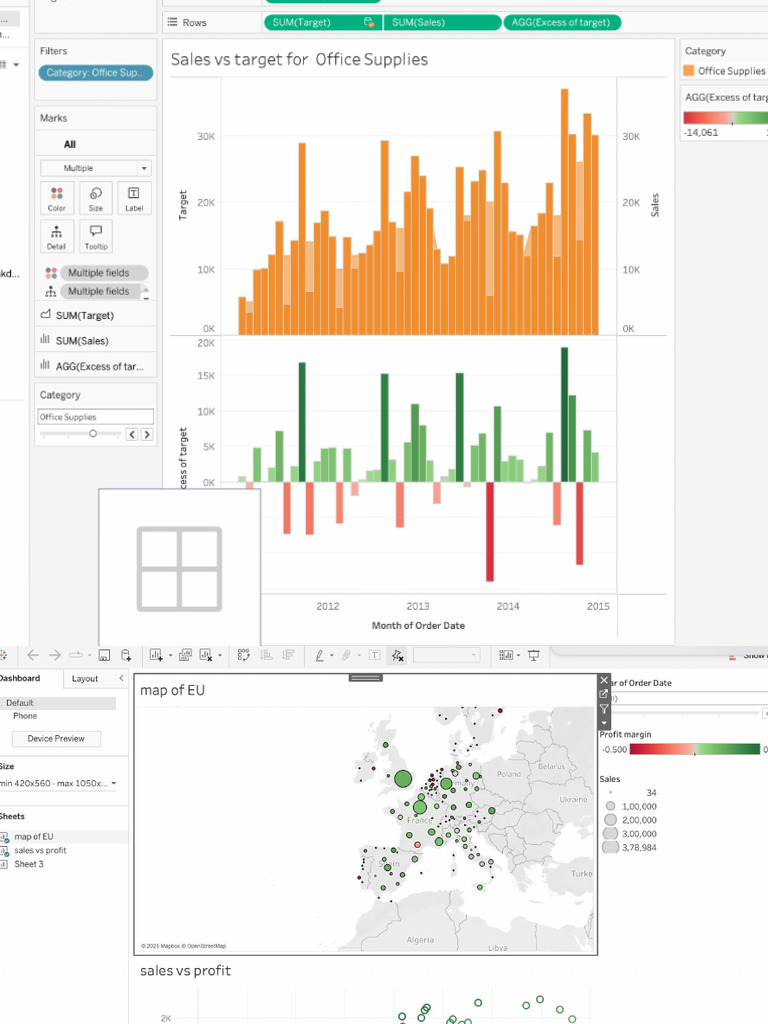Click the map of EU drag handle

(x=366, y=678)
